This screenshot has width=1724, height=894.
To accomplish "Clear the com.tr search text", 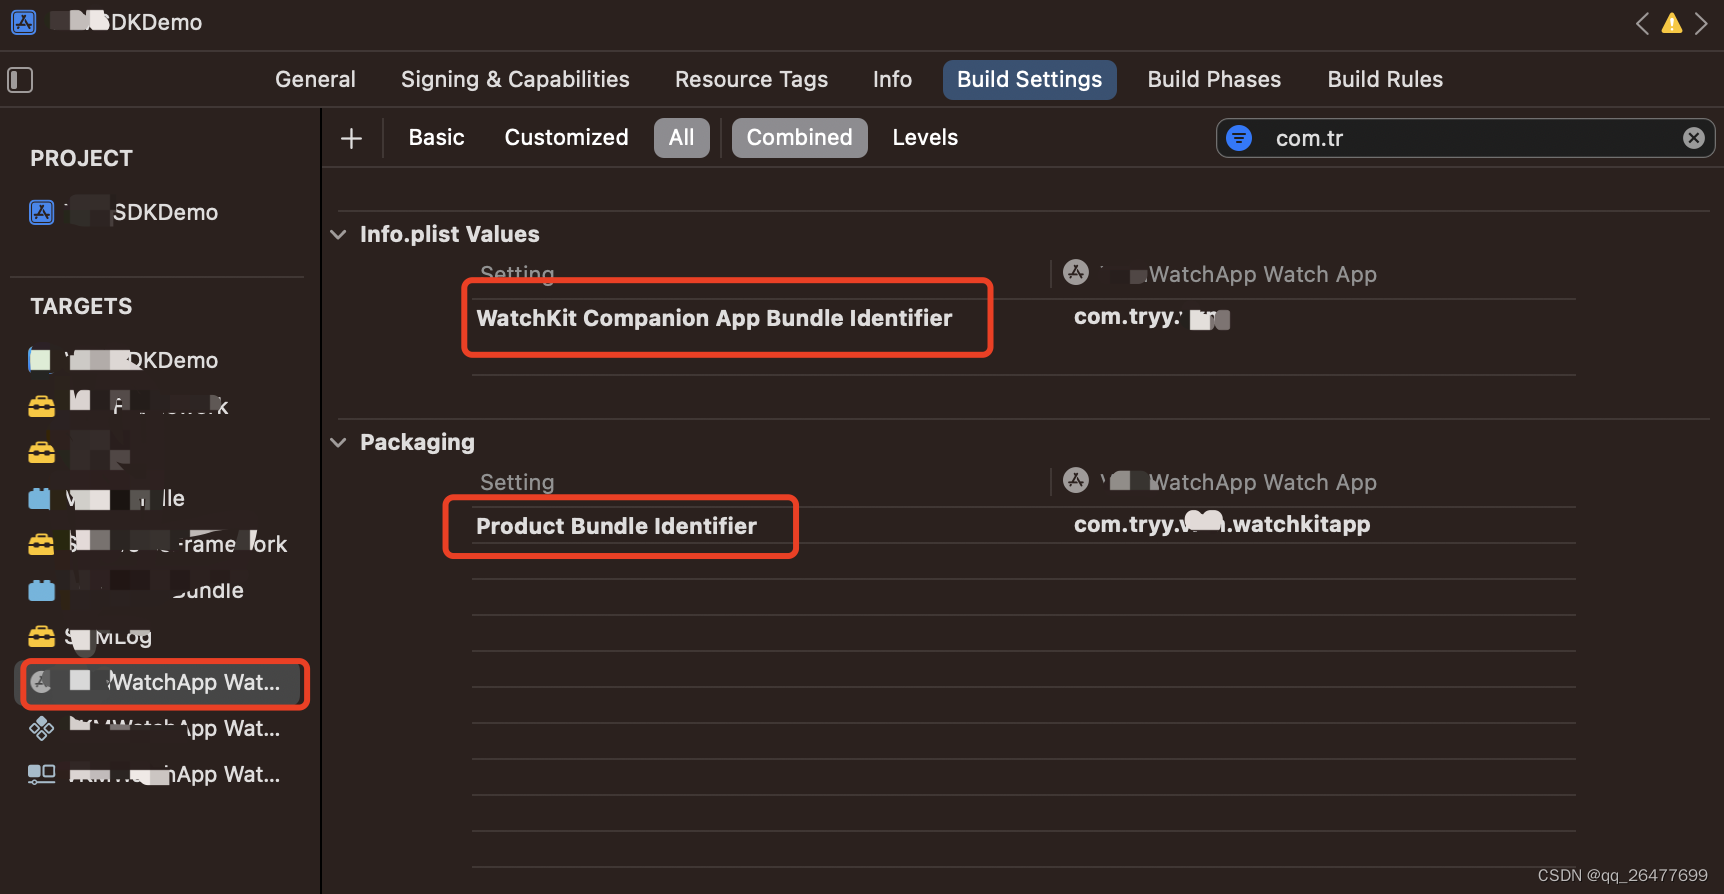I will [x=1693, y=138].
